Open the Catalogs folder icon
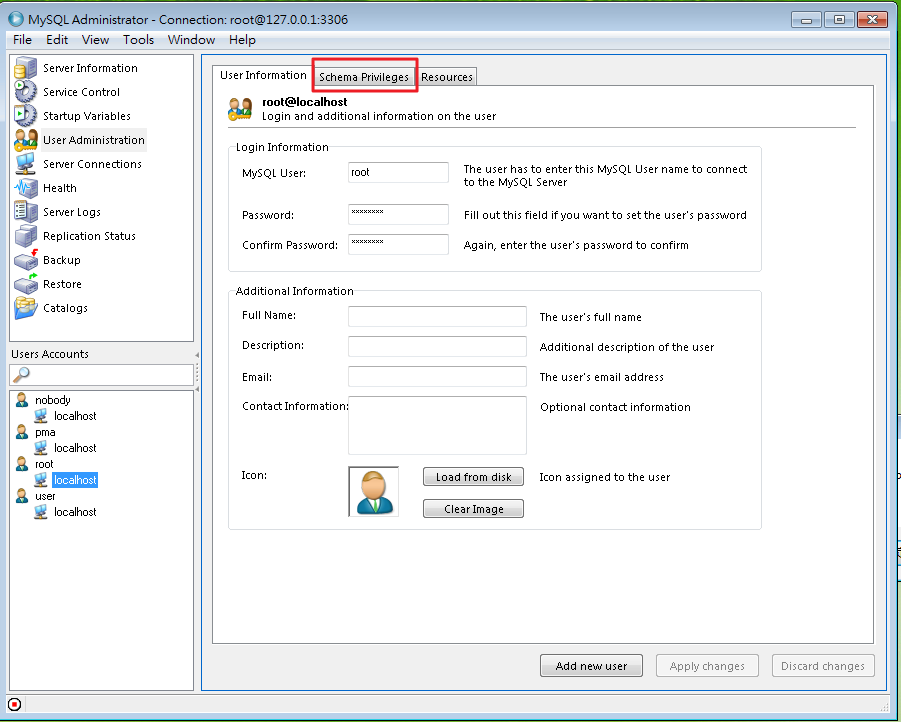 (x=26, y=308)
